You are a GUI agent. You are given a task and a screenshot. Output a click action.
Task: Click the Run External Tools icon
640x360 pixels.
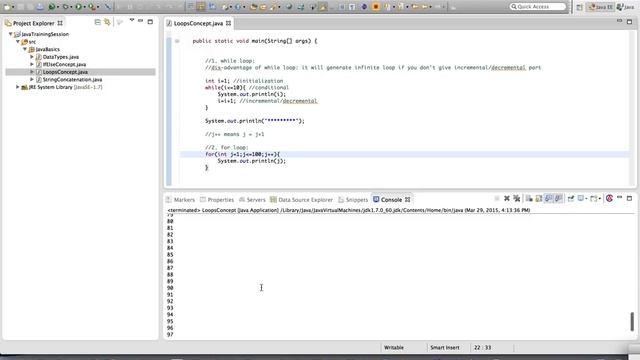pyautogui.click(x=92, y=7)
